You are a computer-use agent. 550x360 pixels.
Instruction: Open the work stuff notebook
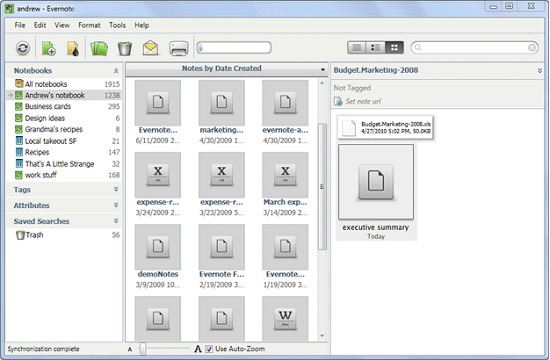pos(64,175)
